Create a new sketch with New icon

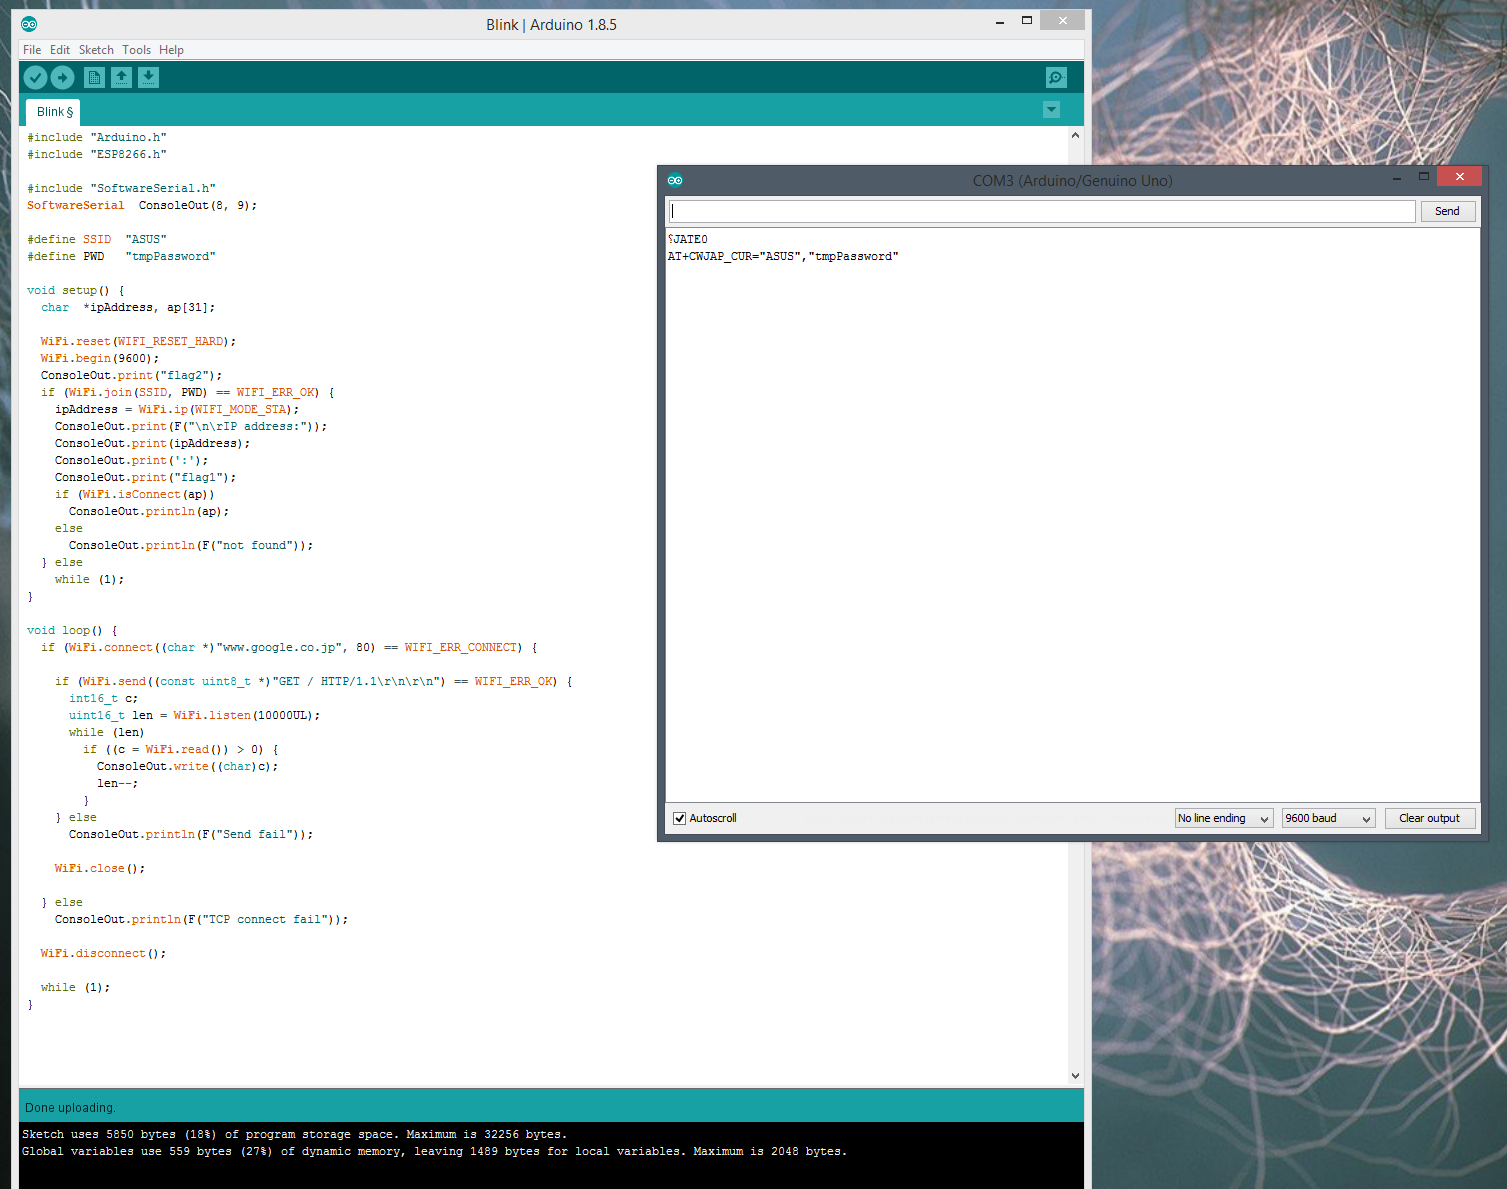(94, 77)
